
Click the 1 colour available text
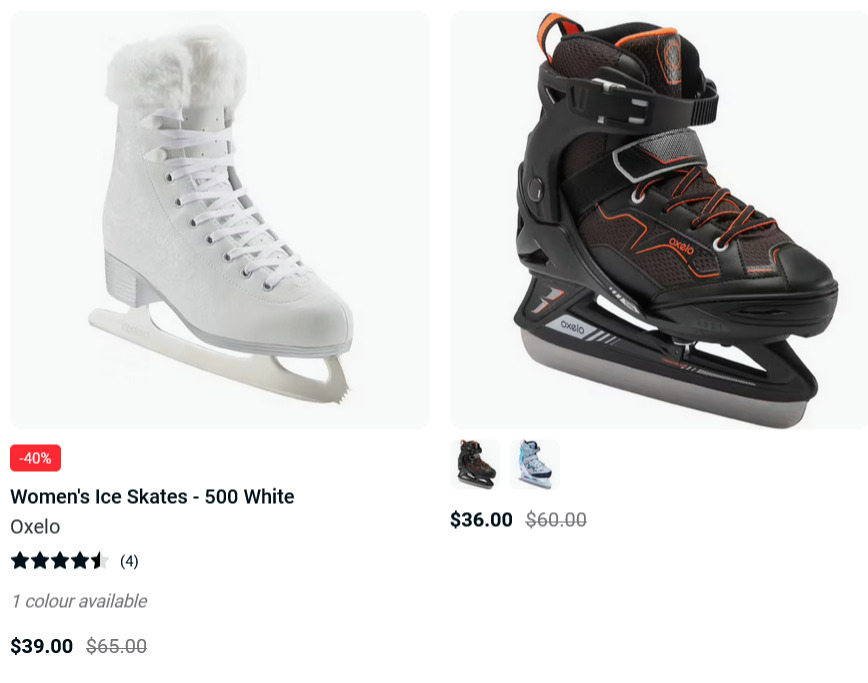(80, 601)
